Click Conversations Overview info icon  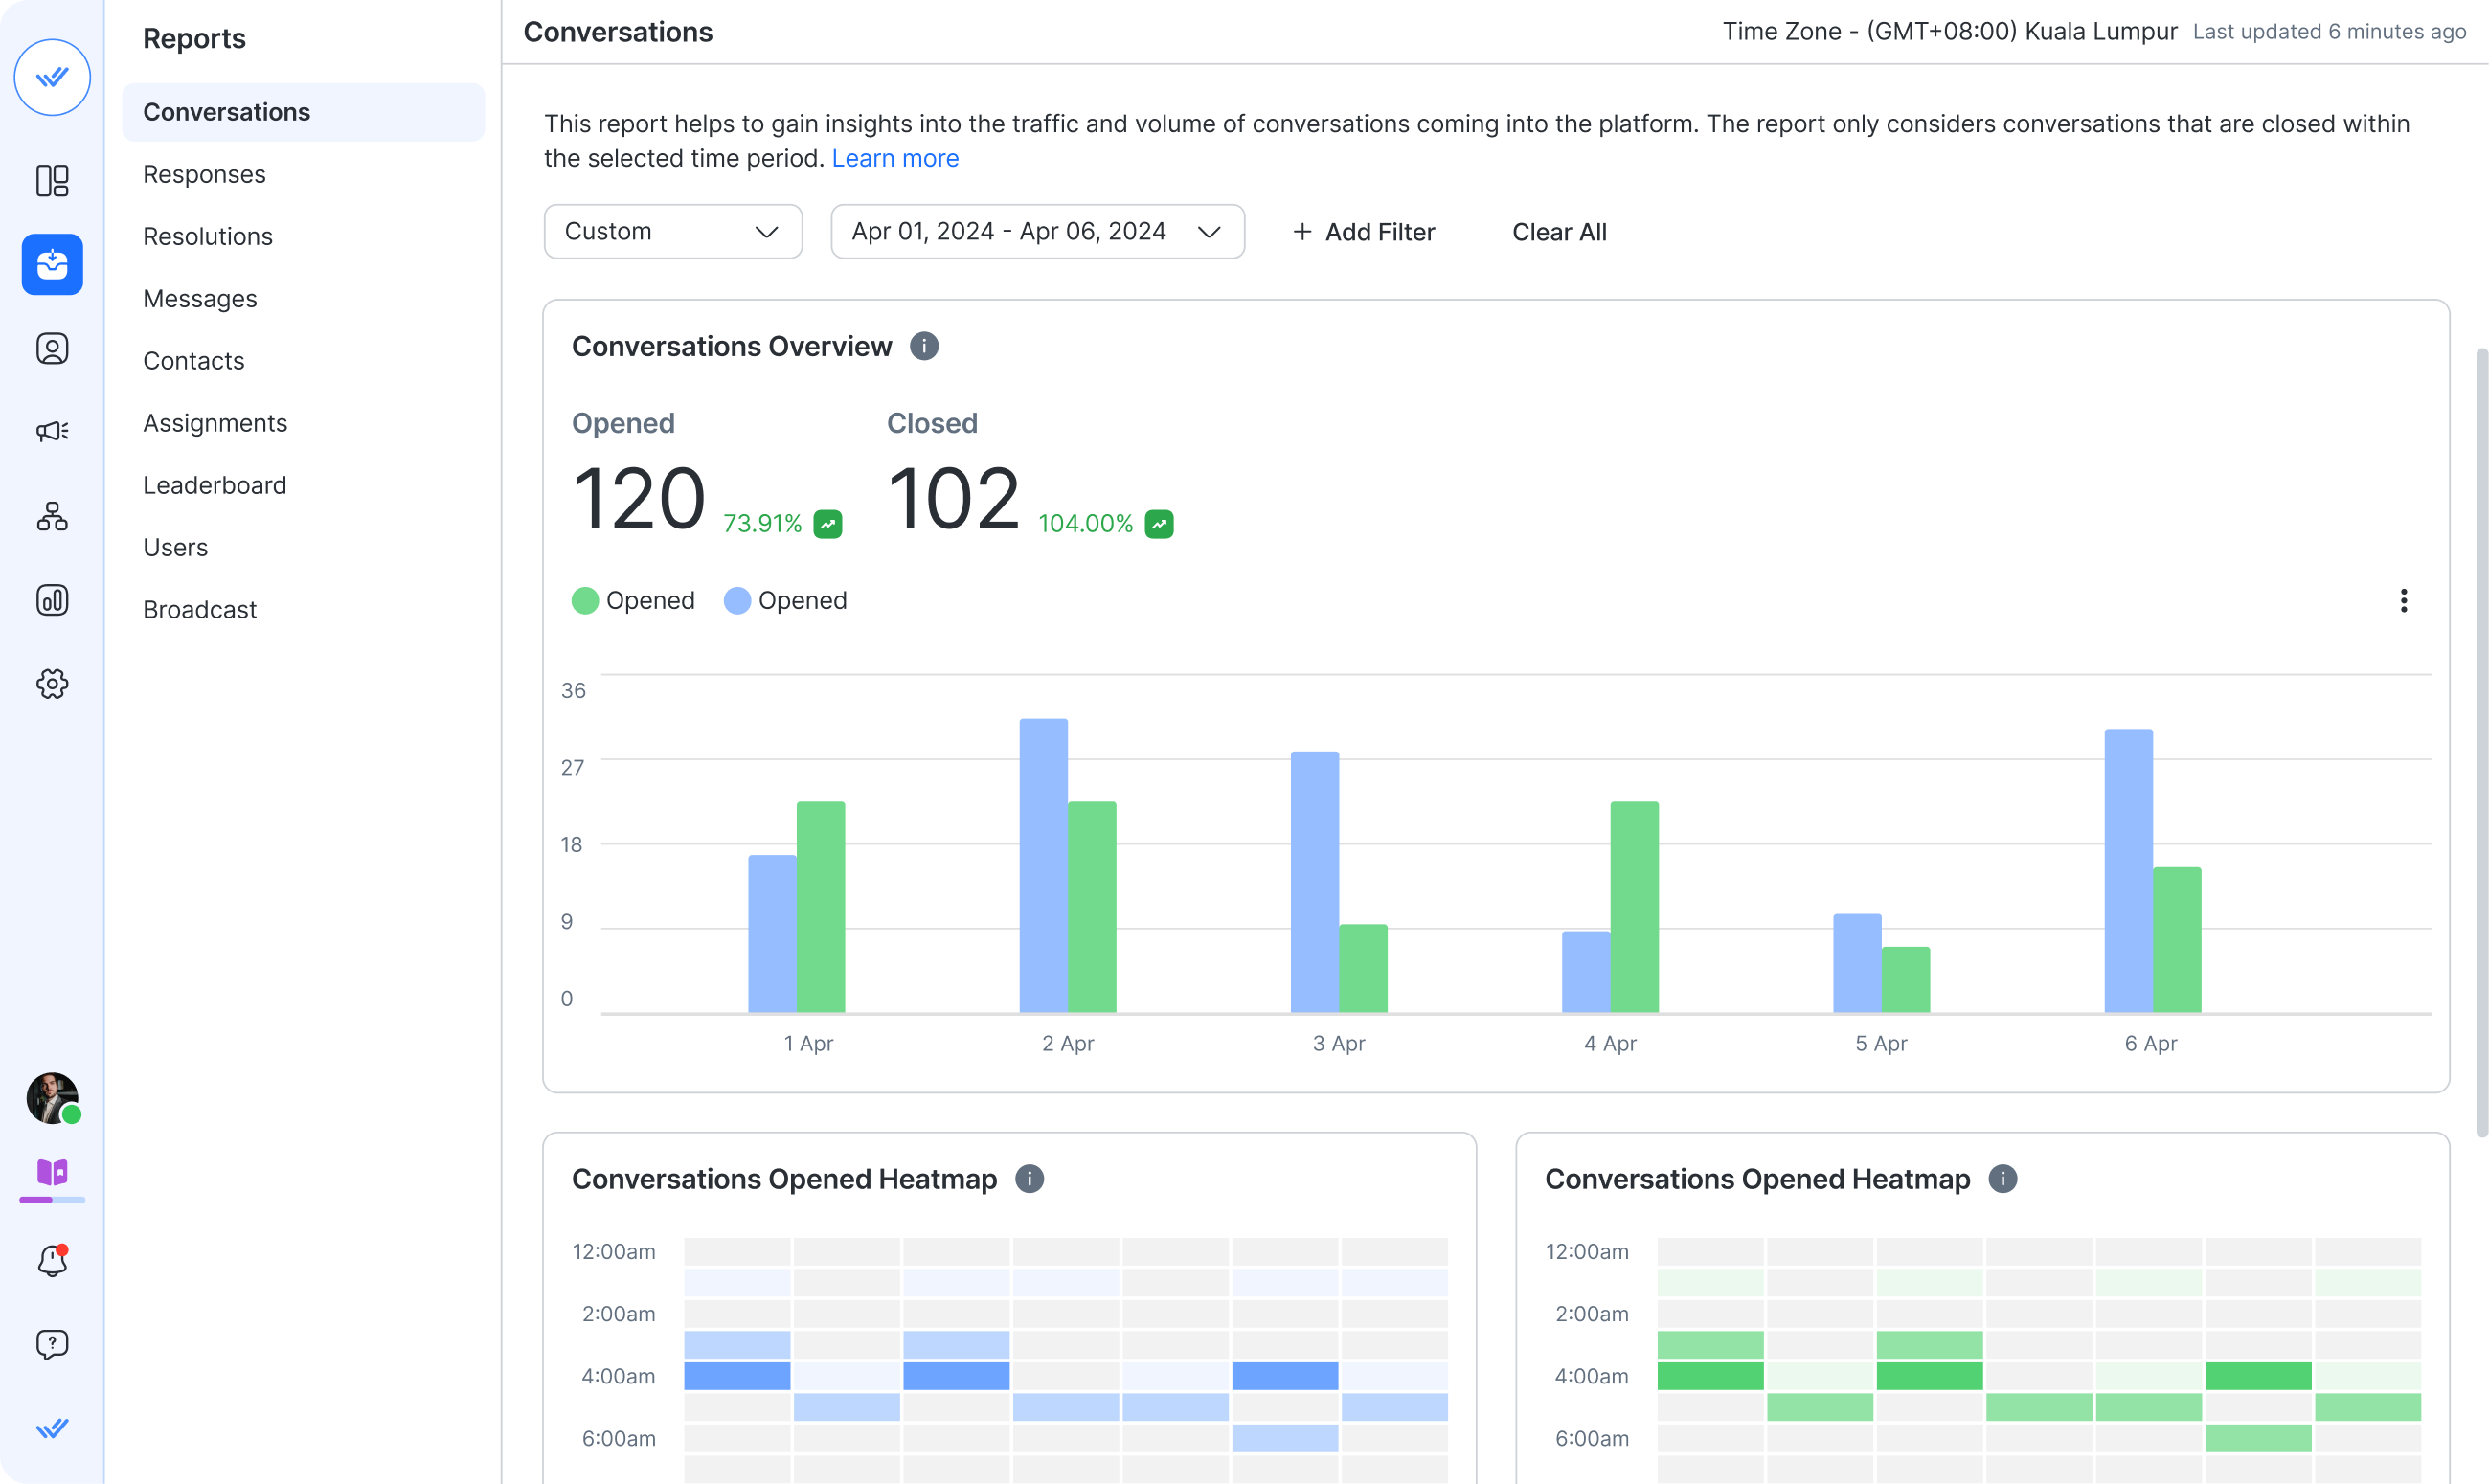coord(924,346)
